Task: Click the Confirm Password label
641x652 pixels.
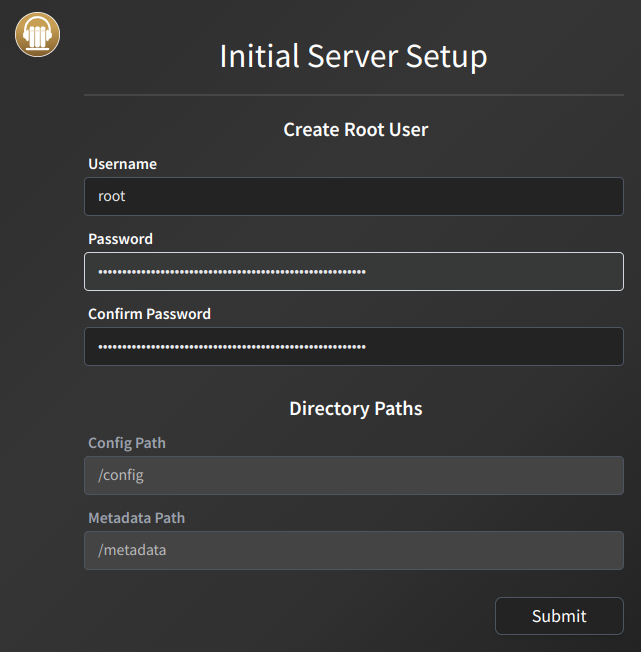Action: (x=149, y=314)
